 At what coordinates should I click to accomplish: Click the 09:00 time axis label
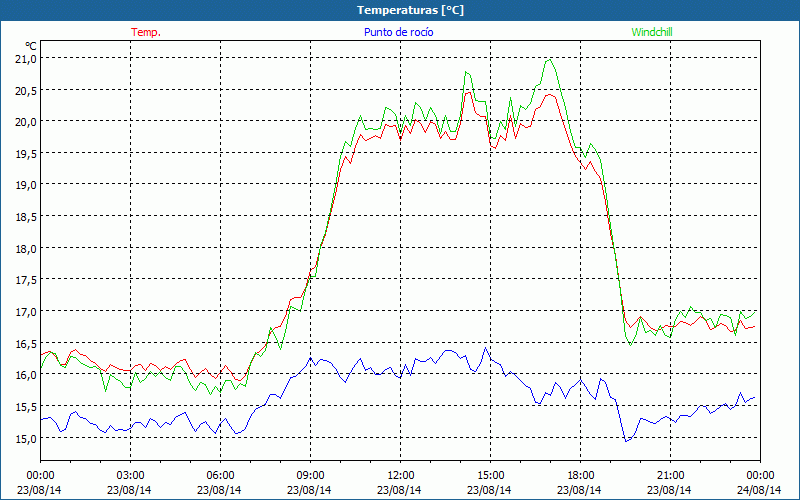(x=310, y=475)
